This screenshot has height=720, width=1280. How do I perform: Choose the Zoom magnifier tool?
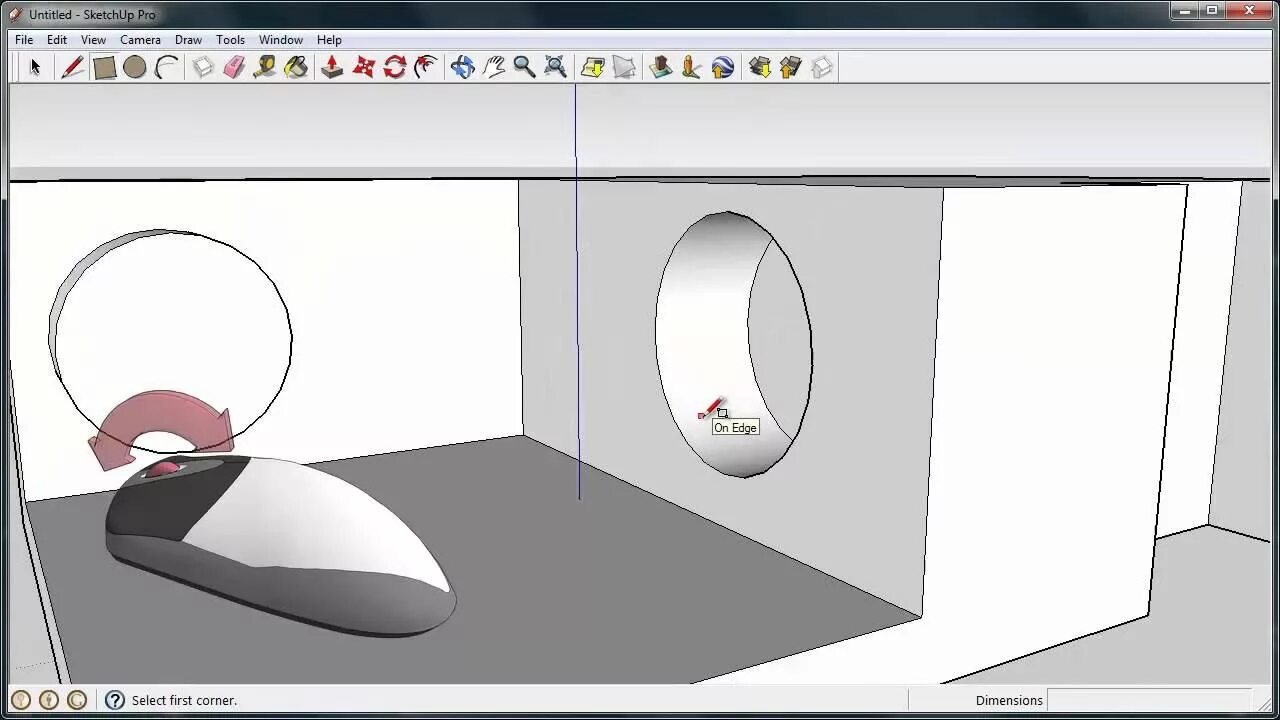[525, 67]
